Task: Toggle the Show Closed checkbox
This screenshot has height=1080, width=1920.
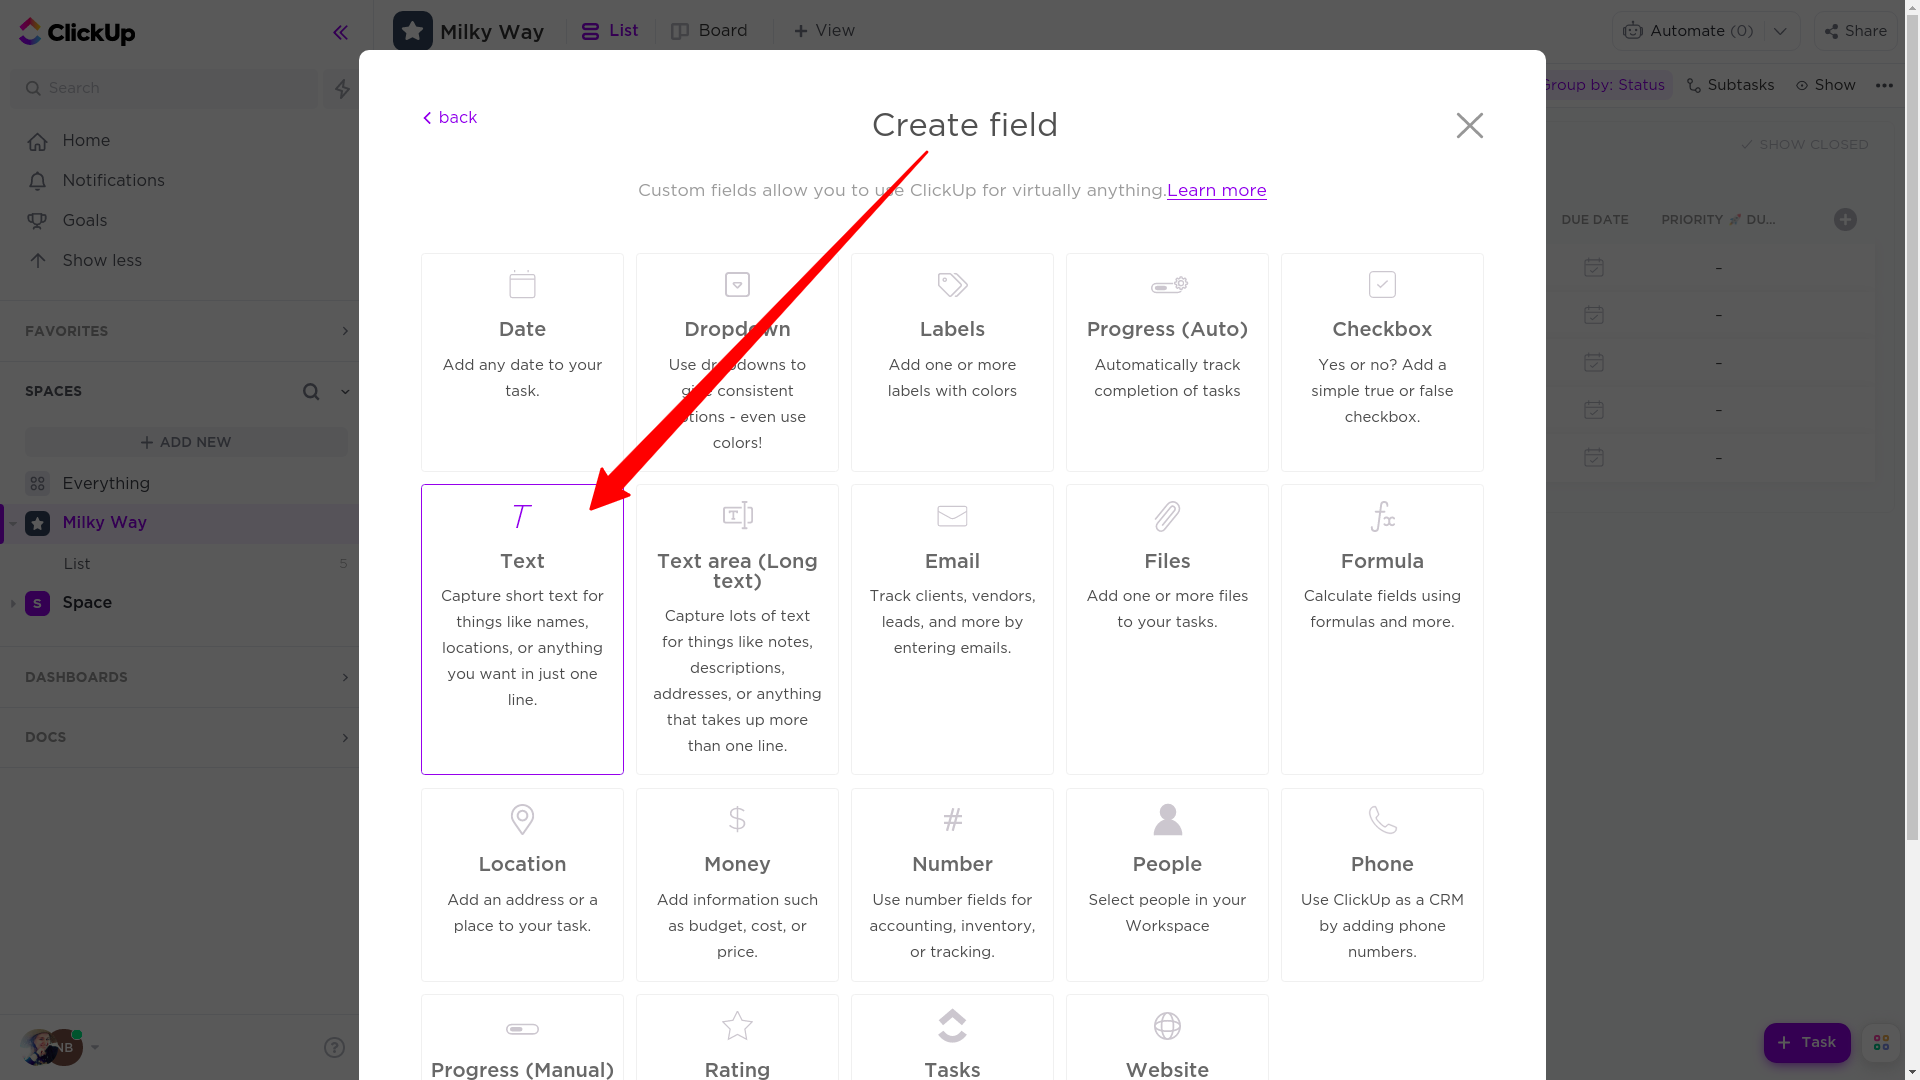Action: tap(1804, 145)
